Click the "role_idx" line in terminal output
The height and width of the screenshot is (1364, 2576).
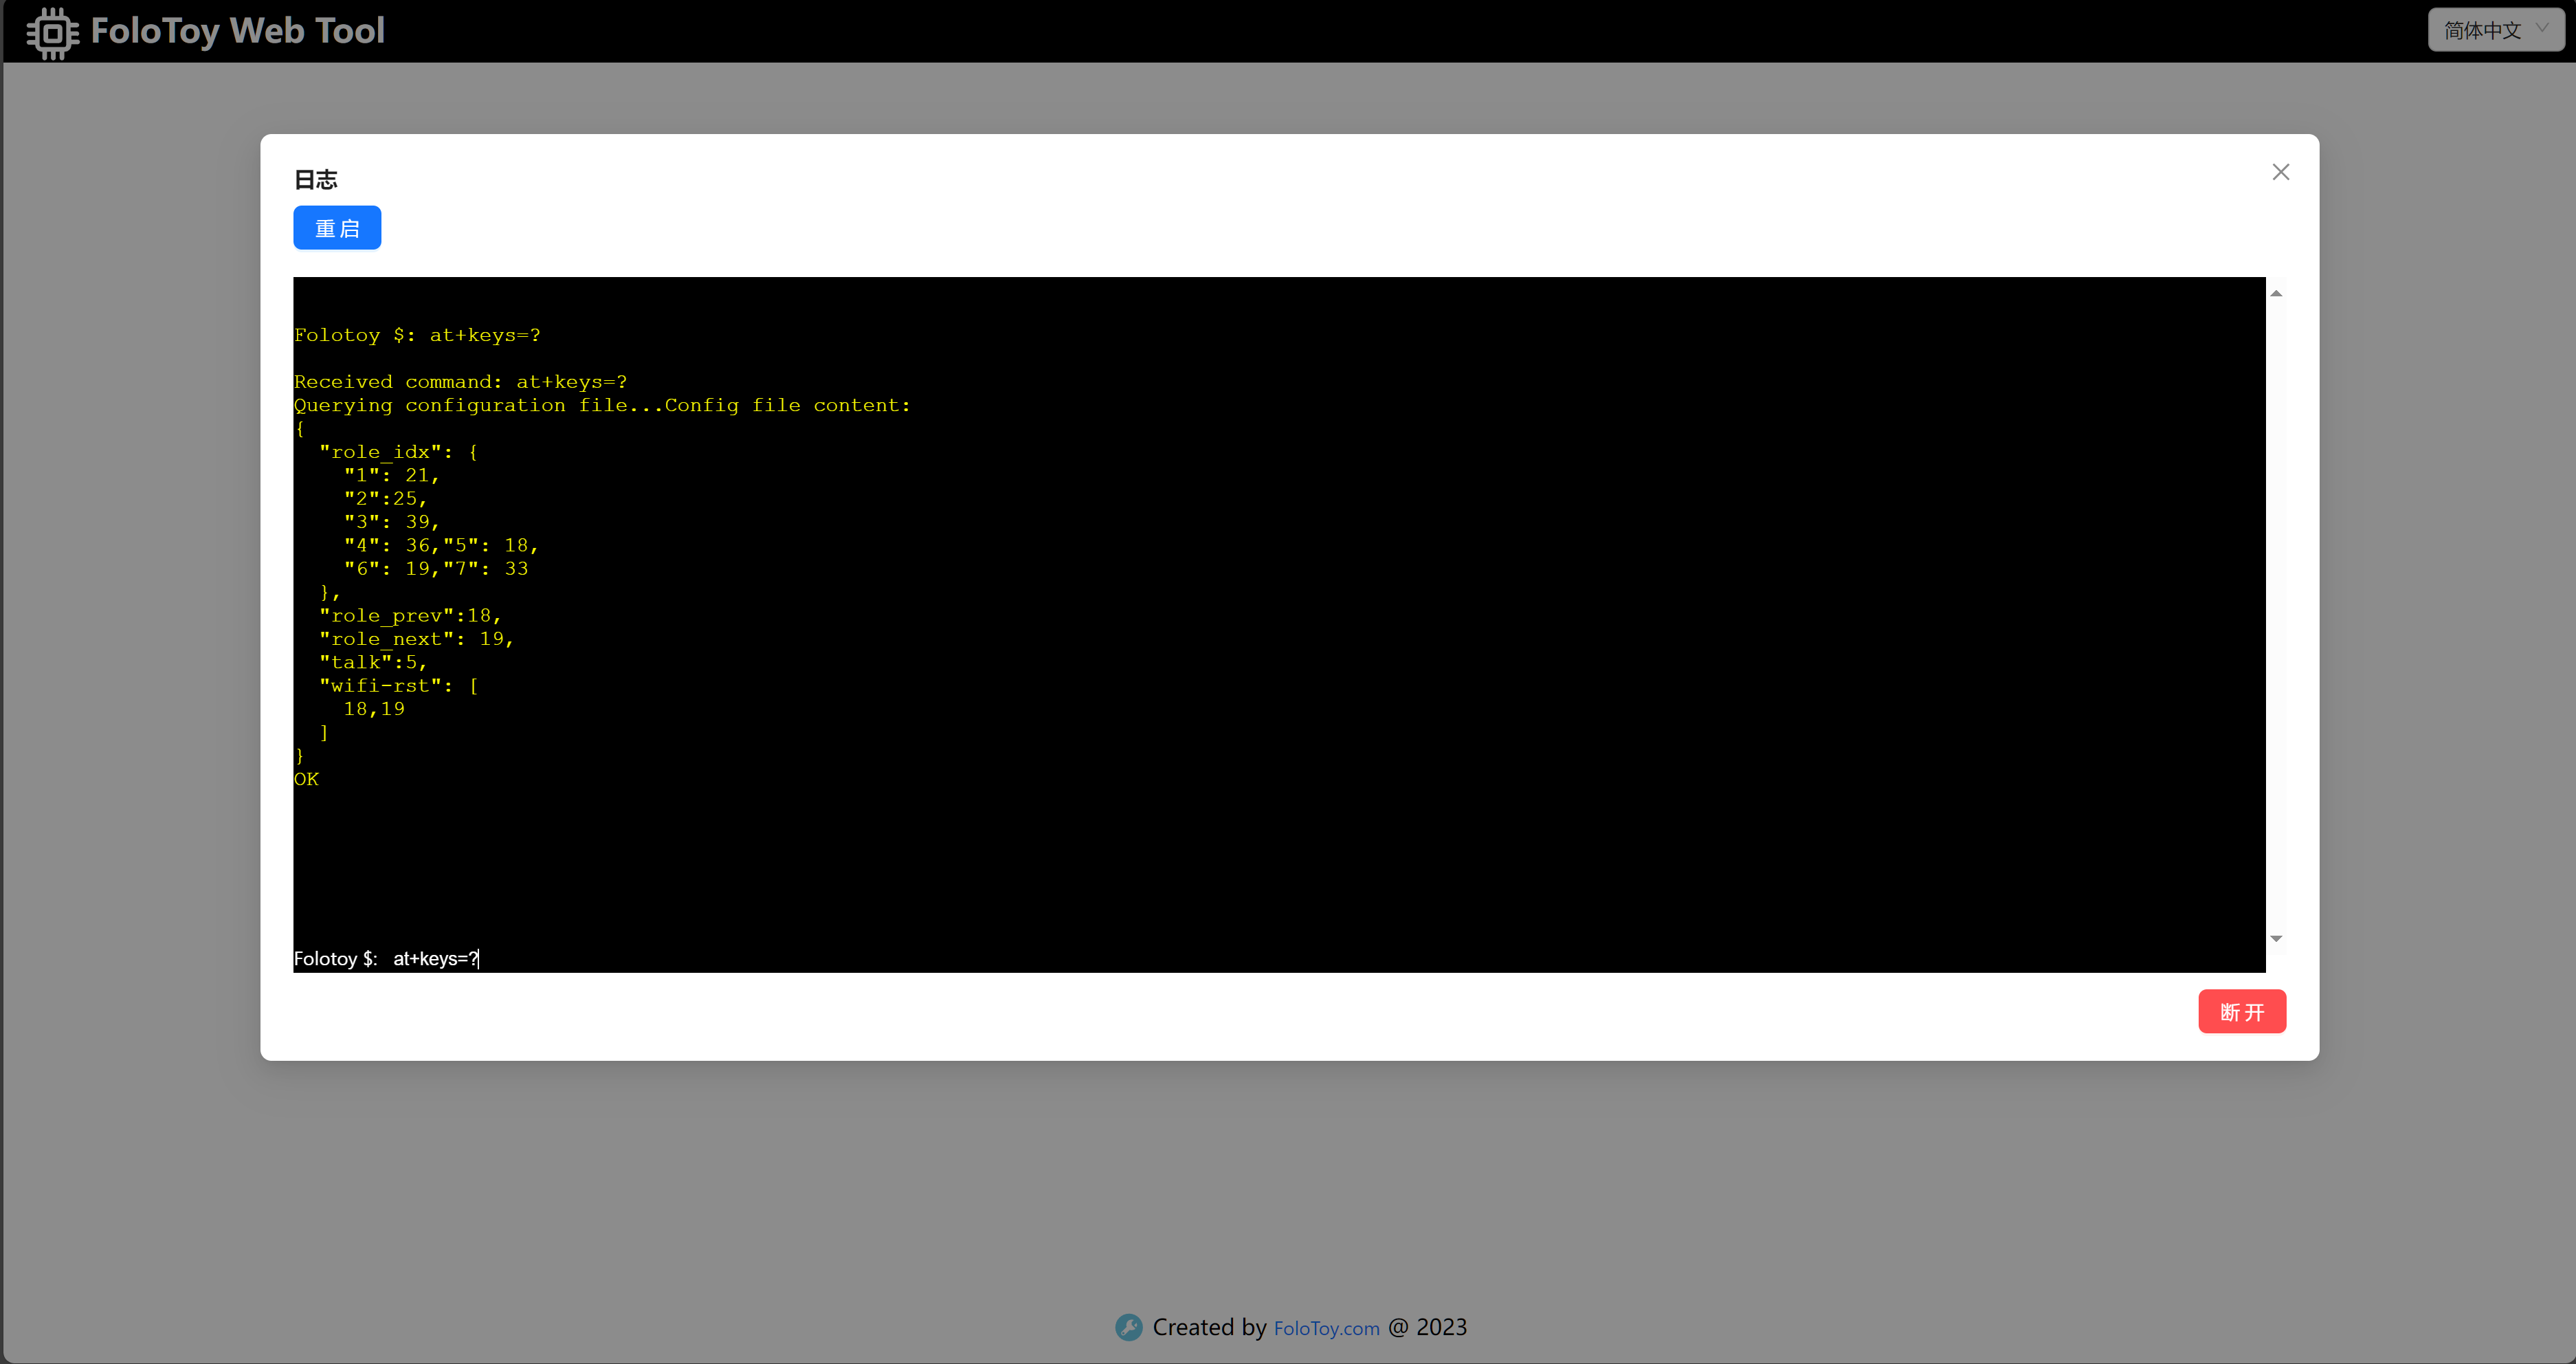coord(398,452)
